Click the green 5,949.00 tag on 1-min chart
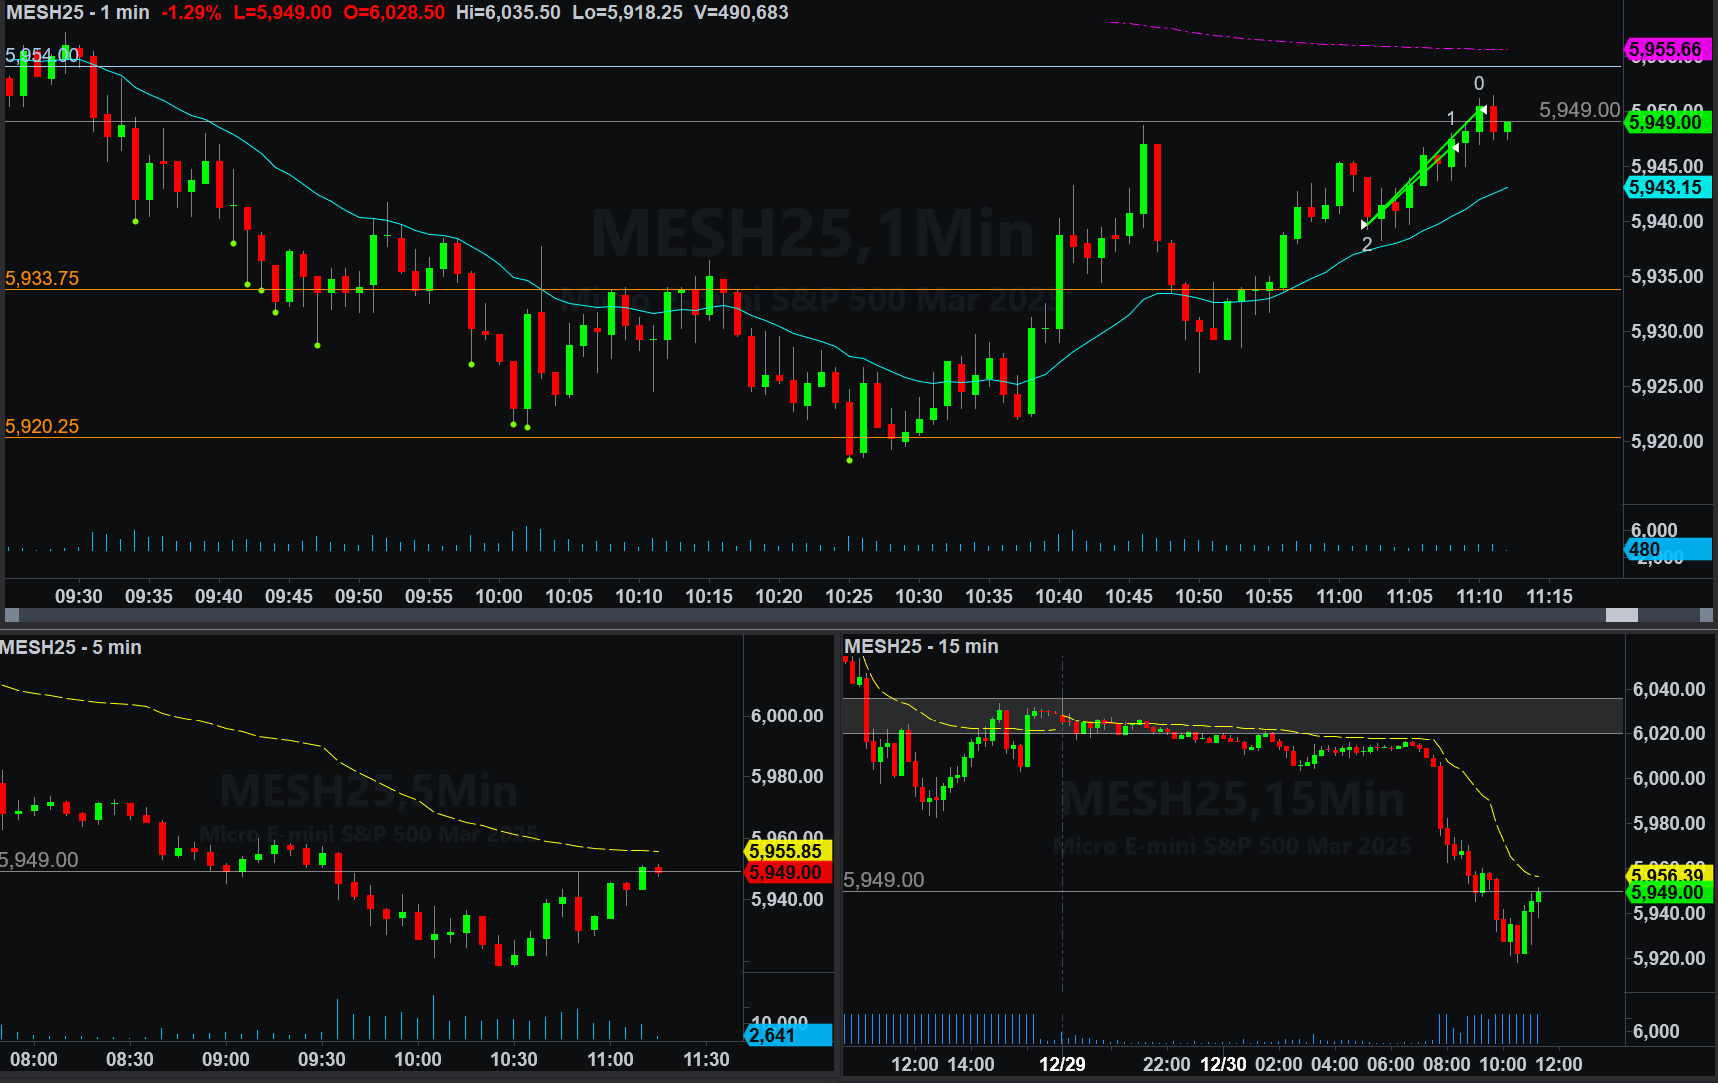The image size is (1718, 1083). 1665,122
